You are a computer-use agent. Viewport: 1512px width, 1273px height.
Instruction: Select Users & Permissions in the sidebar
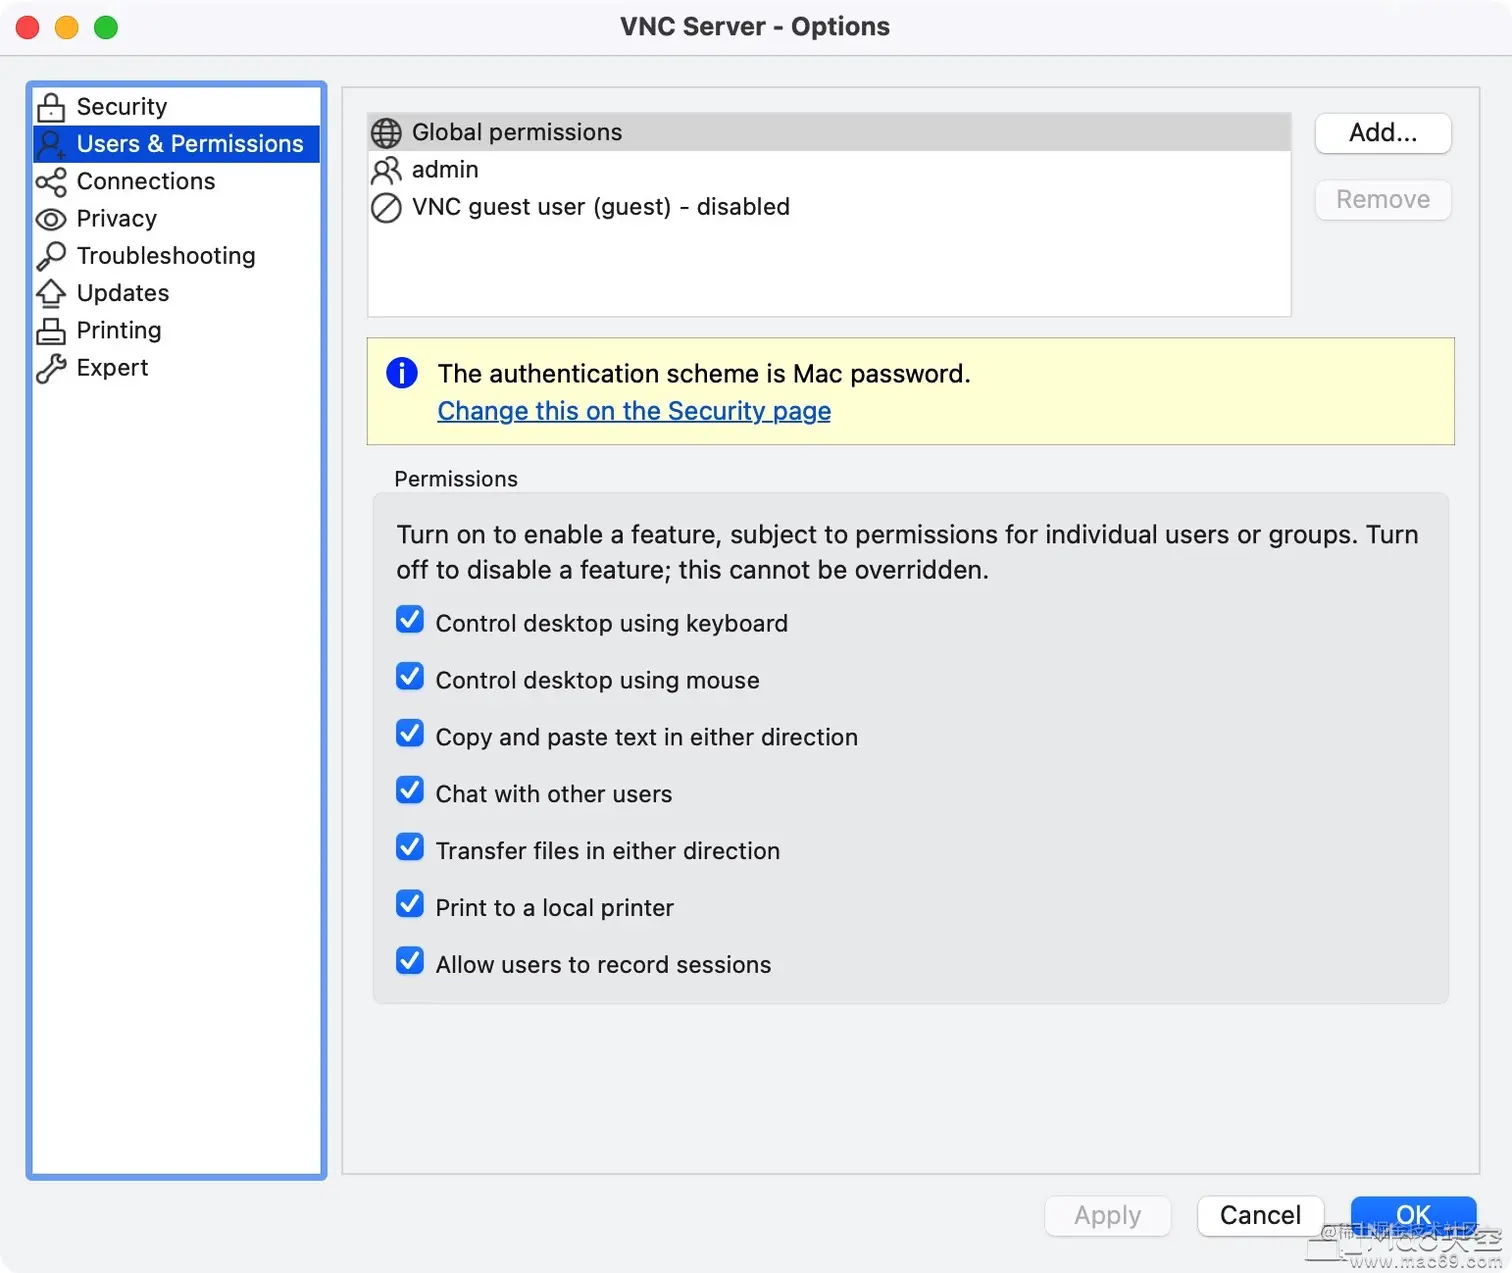pos(176,144)
